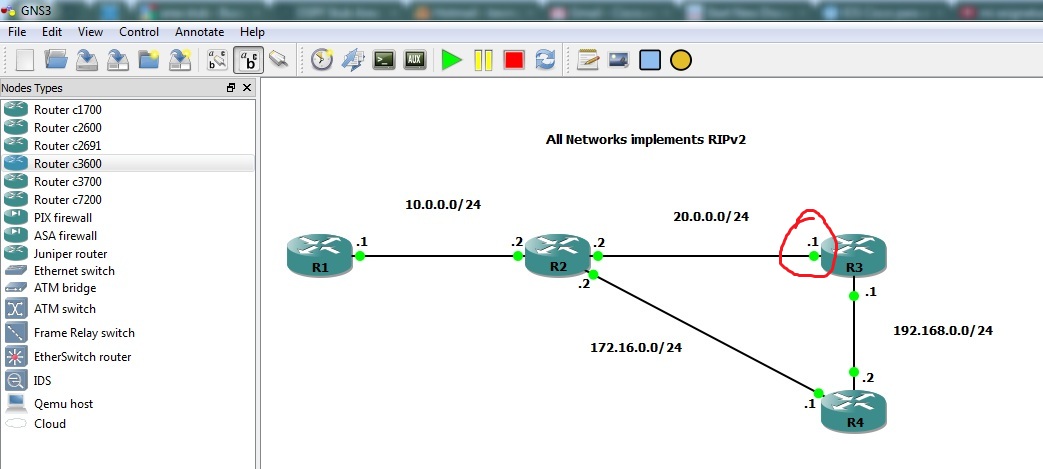
Task: Stop all devices with red square button
Action: pos(514,60)
